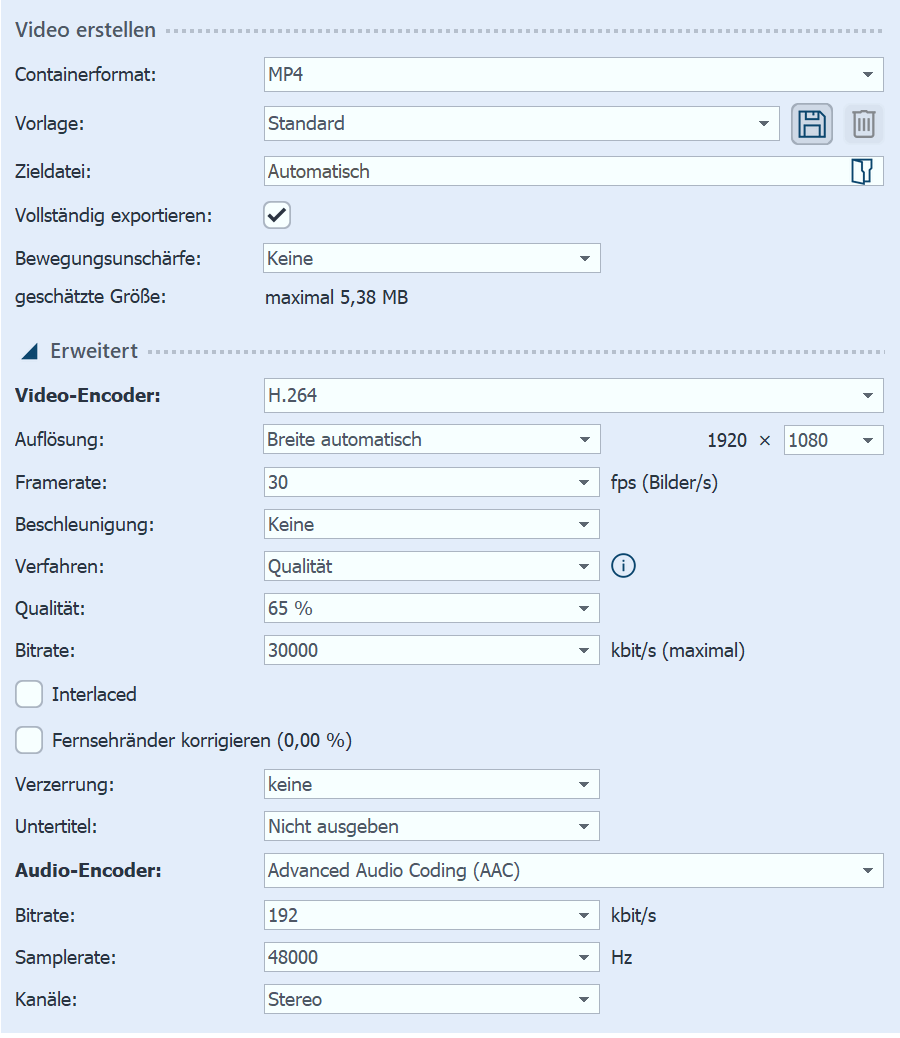Enable Fernsehränder korrigieren checkbox
Screen dimensions: 900x1038
coord(29,741)
